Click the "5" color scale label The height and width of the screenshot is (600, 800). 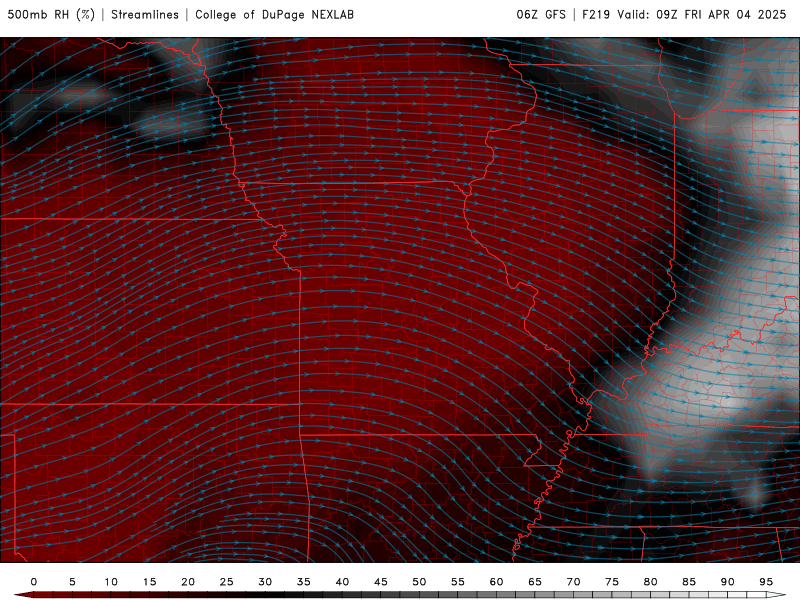(72, 582)
